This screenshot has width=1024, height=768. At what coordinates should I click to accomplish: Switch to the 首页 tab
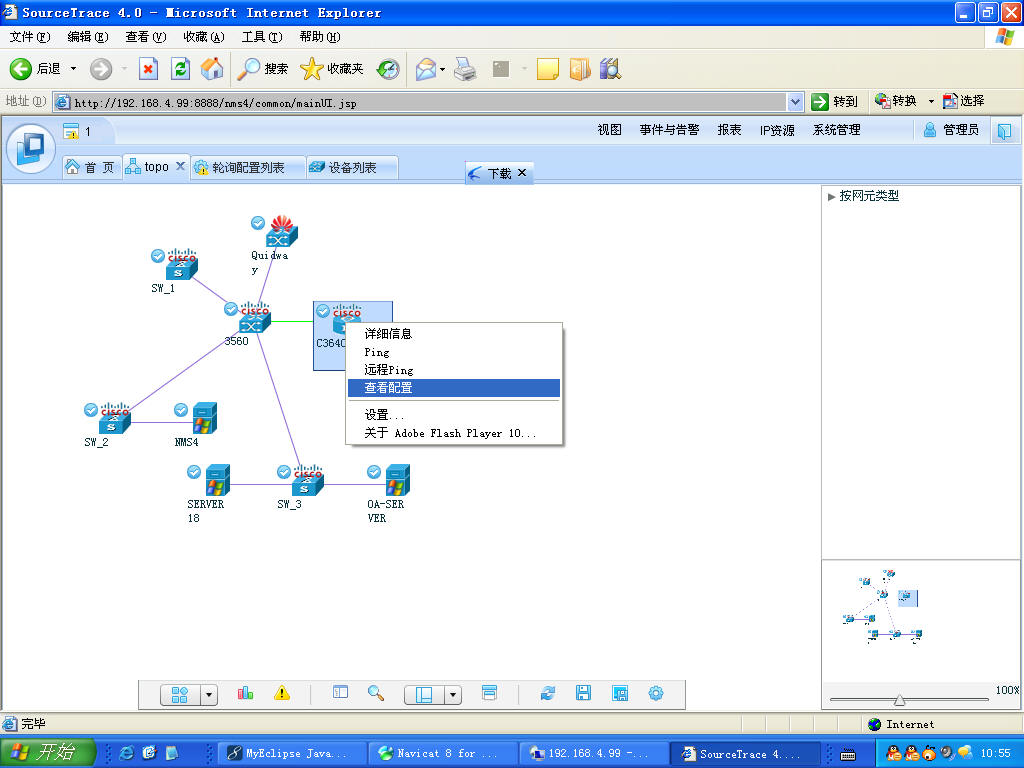click(91, 168)
